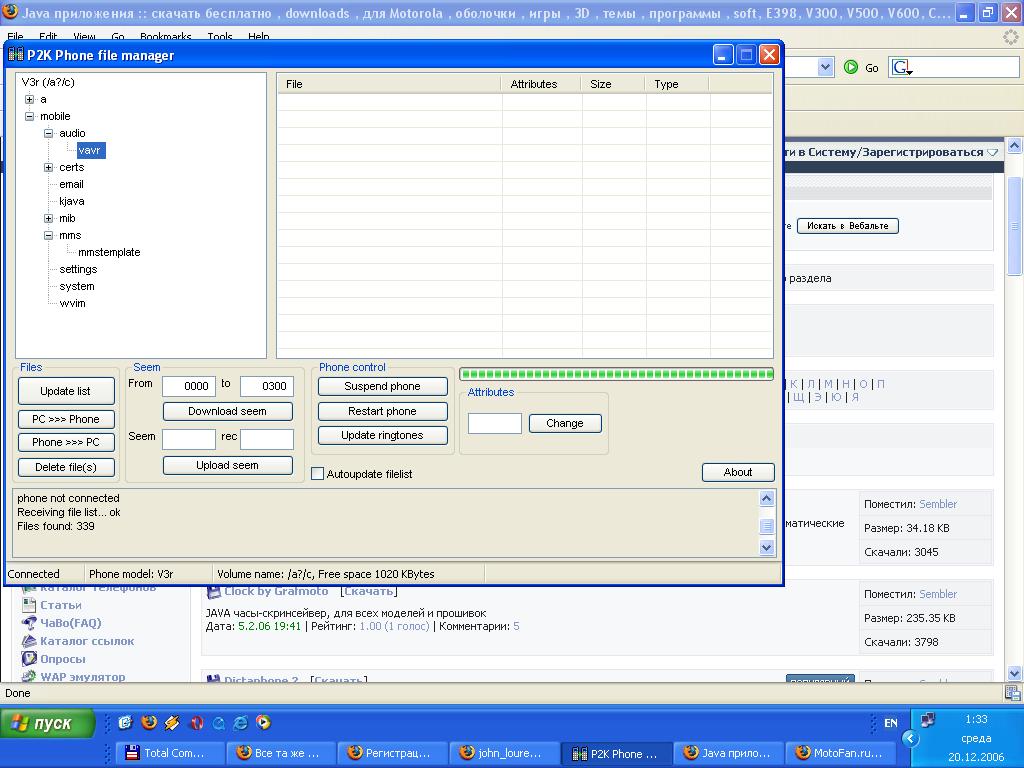
Task: Click the log panel scroll up arrow
Action: pos(767,498)
